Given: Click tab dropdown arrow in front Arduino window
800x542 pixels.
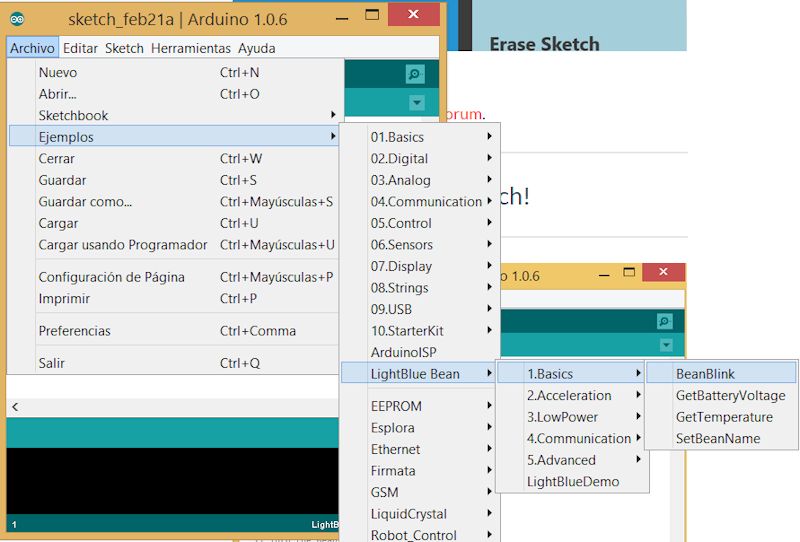Looking at the screenshot, I should [417, 103].
